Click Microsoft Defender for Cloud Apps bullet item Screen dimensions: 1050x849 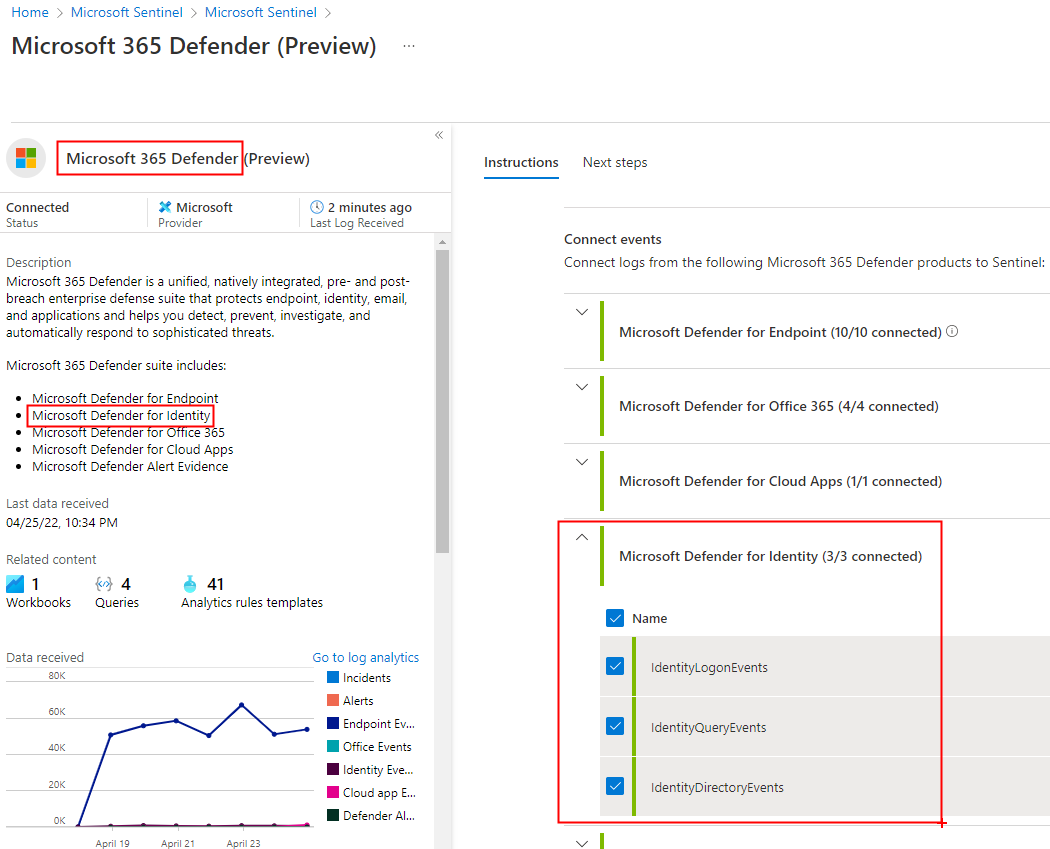coord(133,449)
